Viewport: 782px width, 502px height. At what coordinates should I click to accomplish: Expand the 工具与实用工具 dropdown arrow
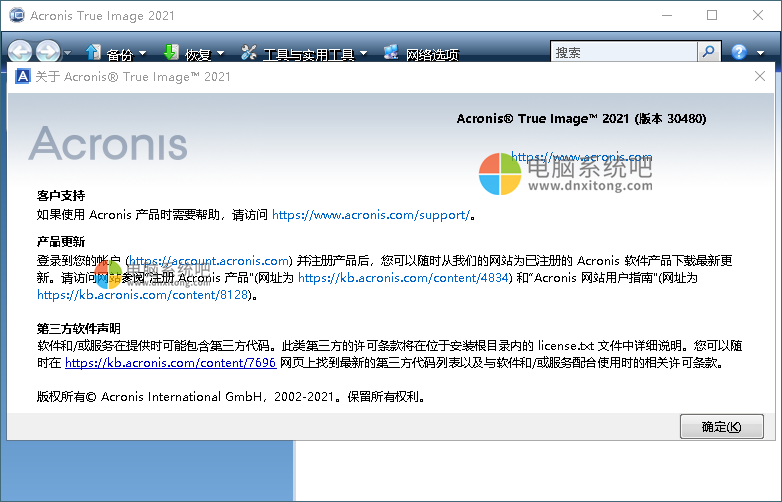(363, 53)
